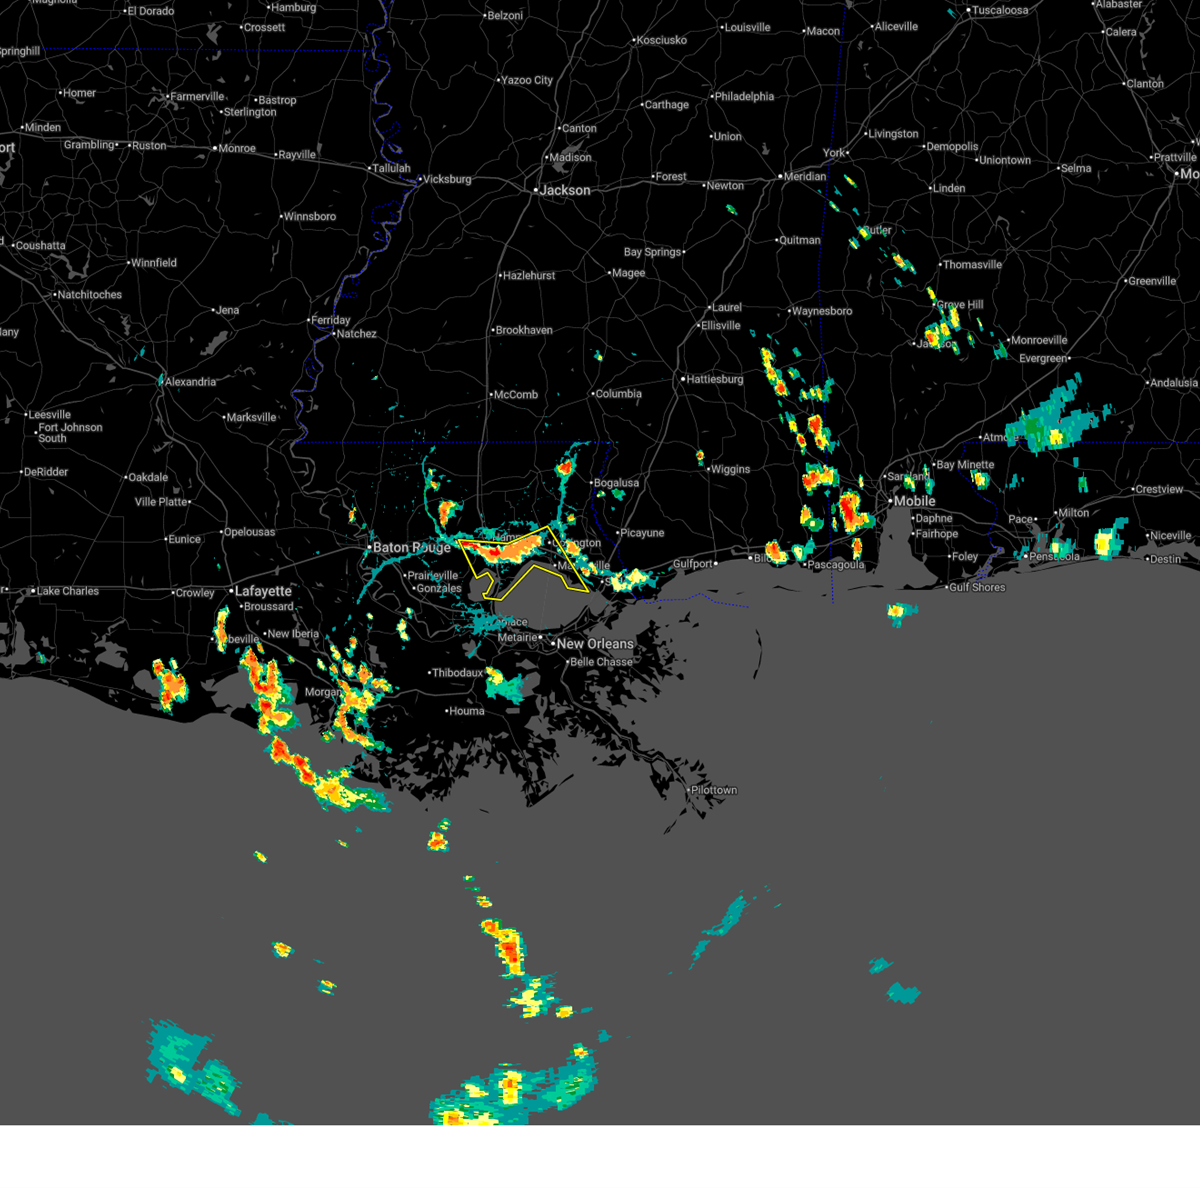Click the Crowley label
This screenshot has height=1200, width=1200.
click(x=195, y=594)
